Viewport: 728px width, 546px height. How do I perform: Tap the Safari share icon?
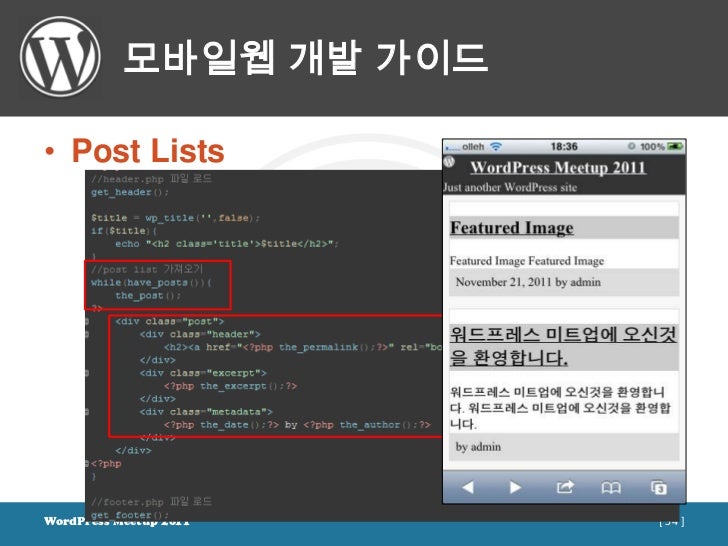tap(565, 487)
